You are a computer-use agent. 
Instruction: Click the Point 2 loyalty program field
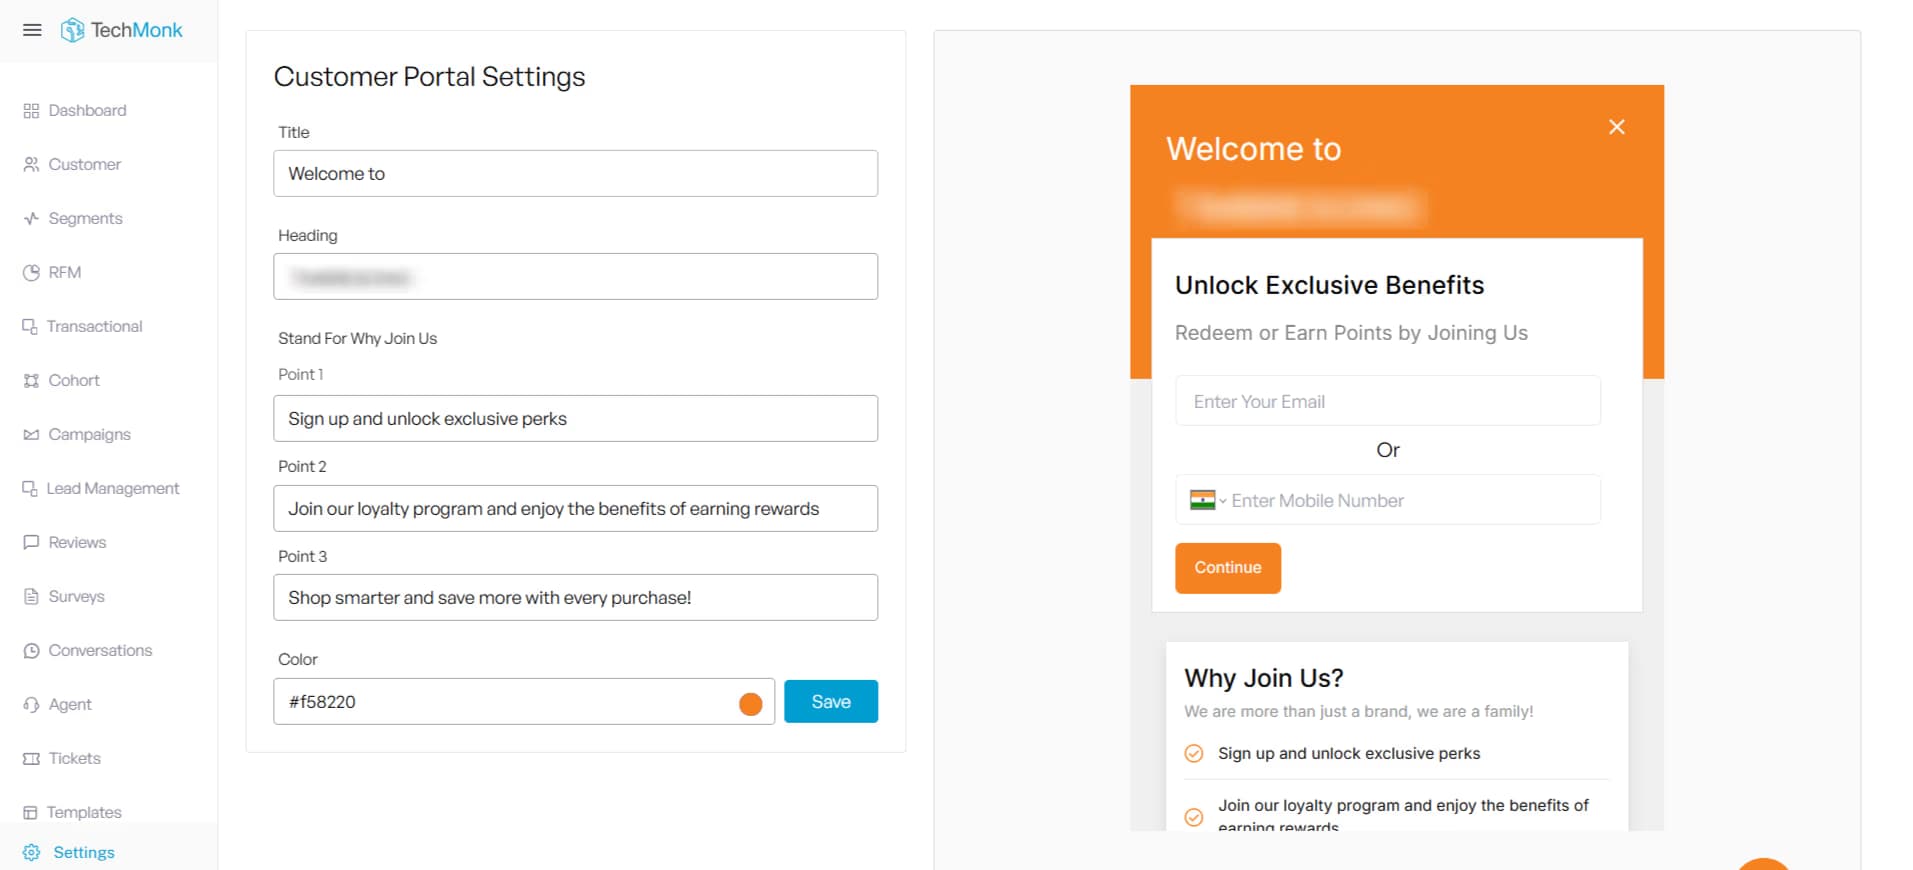point(576,509)
